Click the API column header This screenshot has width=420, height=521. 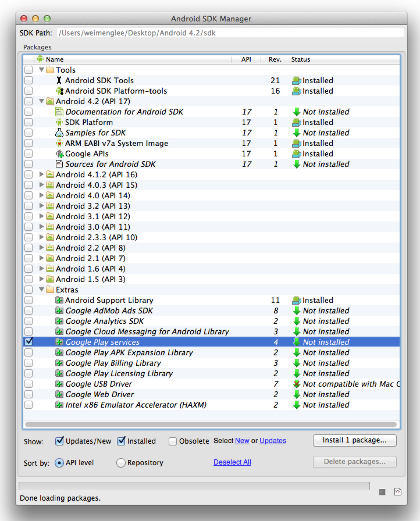[x=246, y=59]
